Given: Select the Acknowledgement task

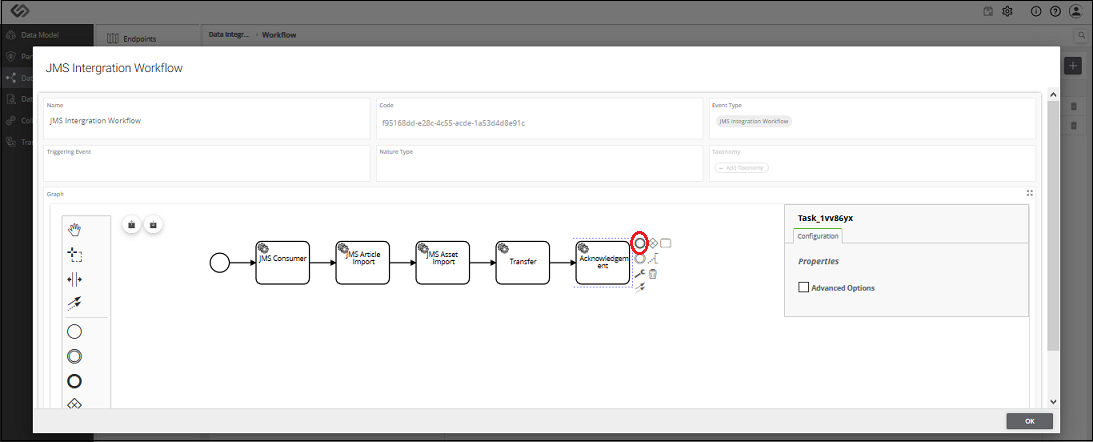Looking at the screenshot, I should tap(603, 263).
